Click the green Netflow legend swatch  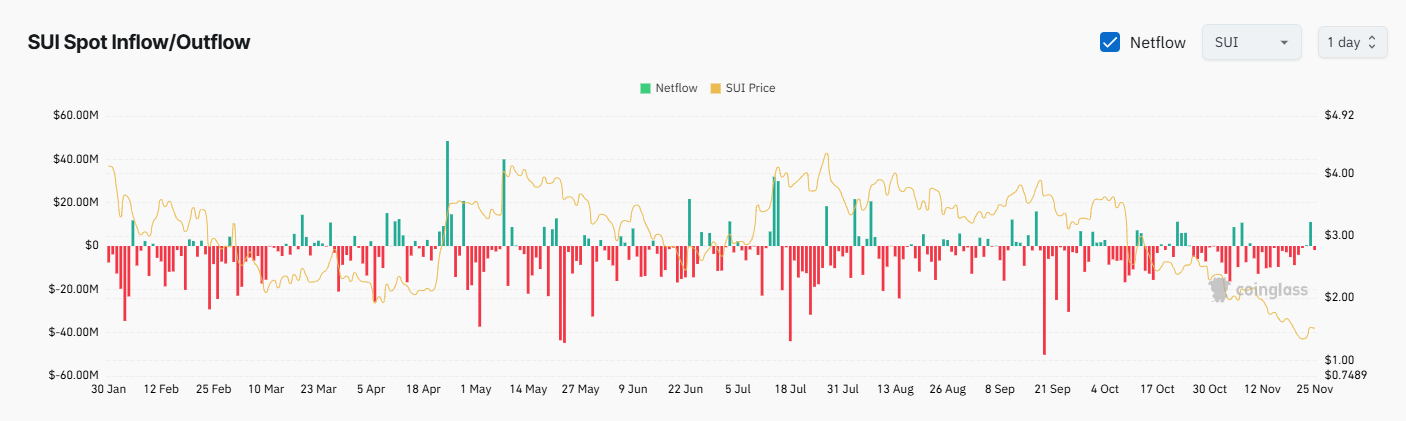pyautogui.click(x=645, y=88)
